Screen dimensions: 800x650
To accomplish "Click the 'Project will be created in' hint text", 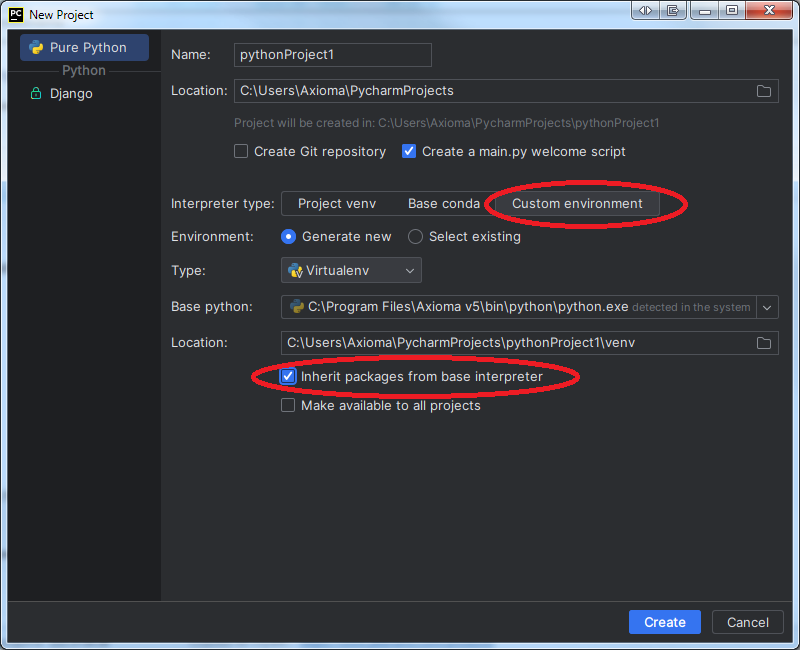I will click(x=446, y=123).
